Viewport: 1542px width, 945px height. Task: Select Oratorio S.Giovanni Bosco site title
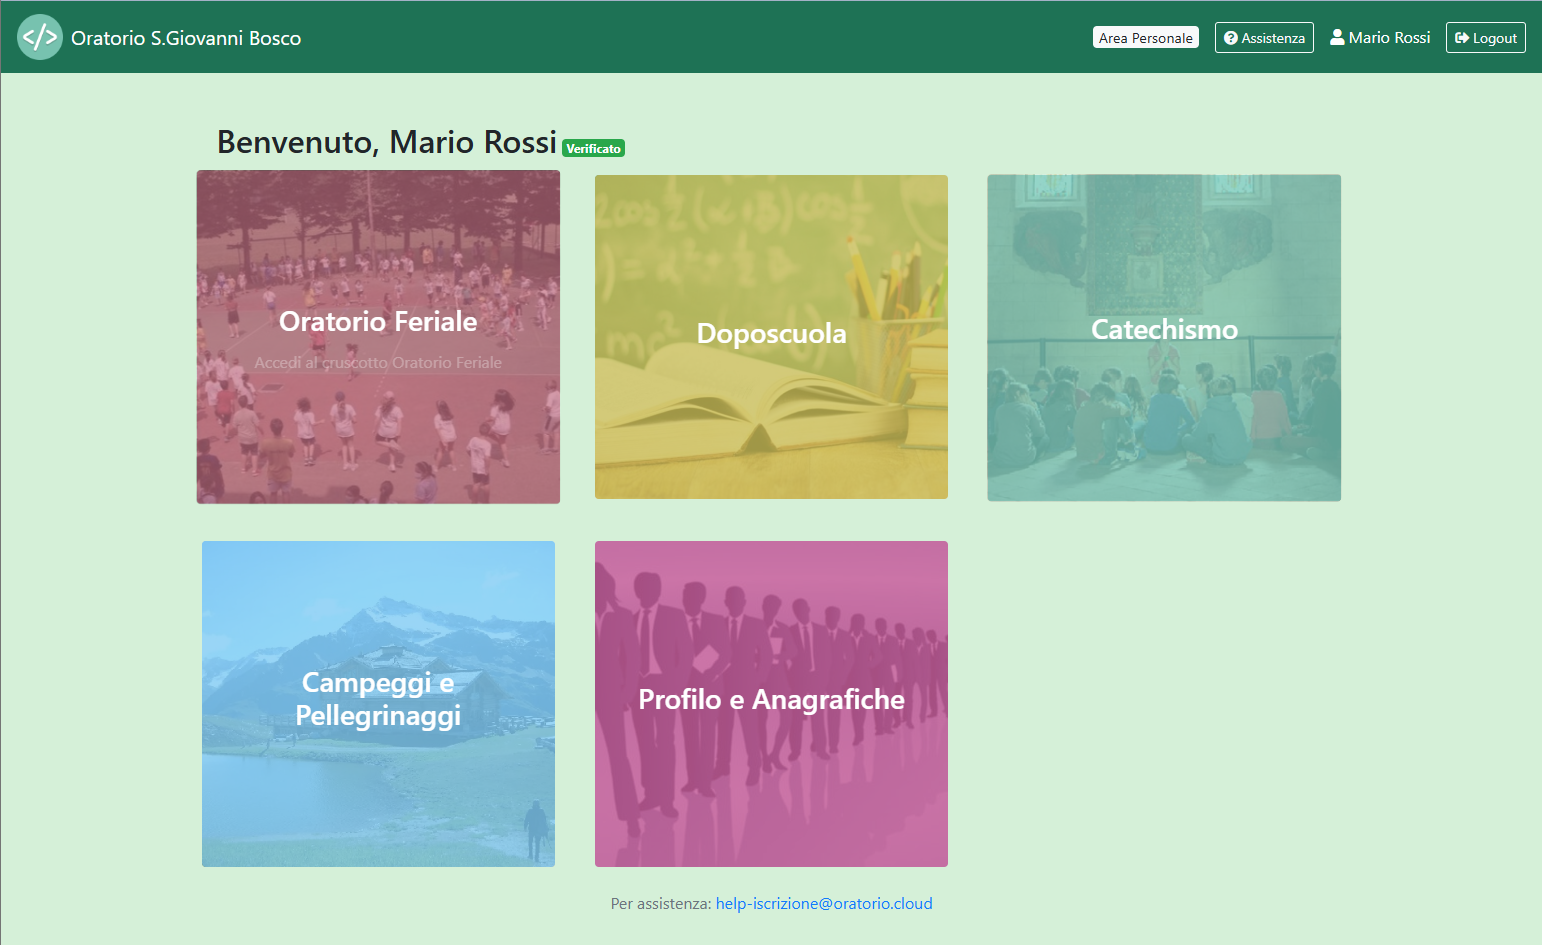pos(186,37)
